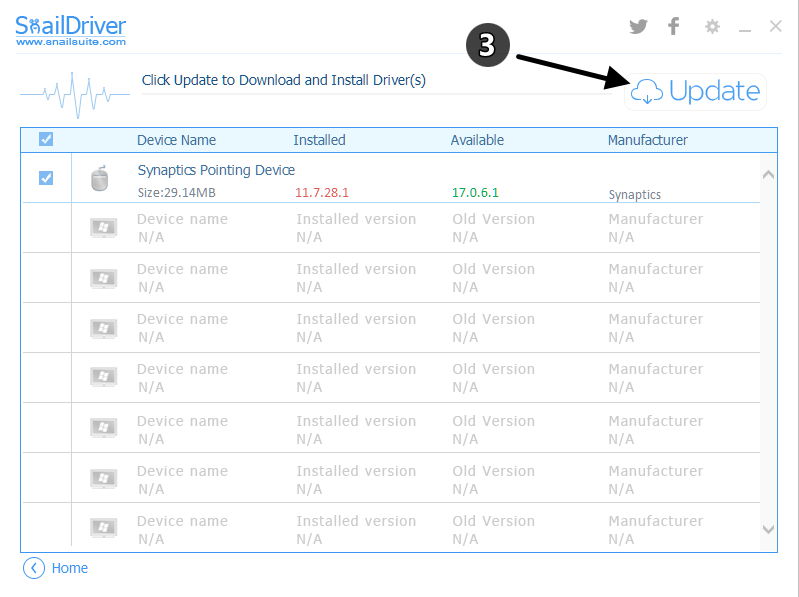Click the Manufacturer column header
The image size is (799, 597).
click(647, 140)
